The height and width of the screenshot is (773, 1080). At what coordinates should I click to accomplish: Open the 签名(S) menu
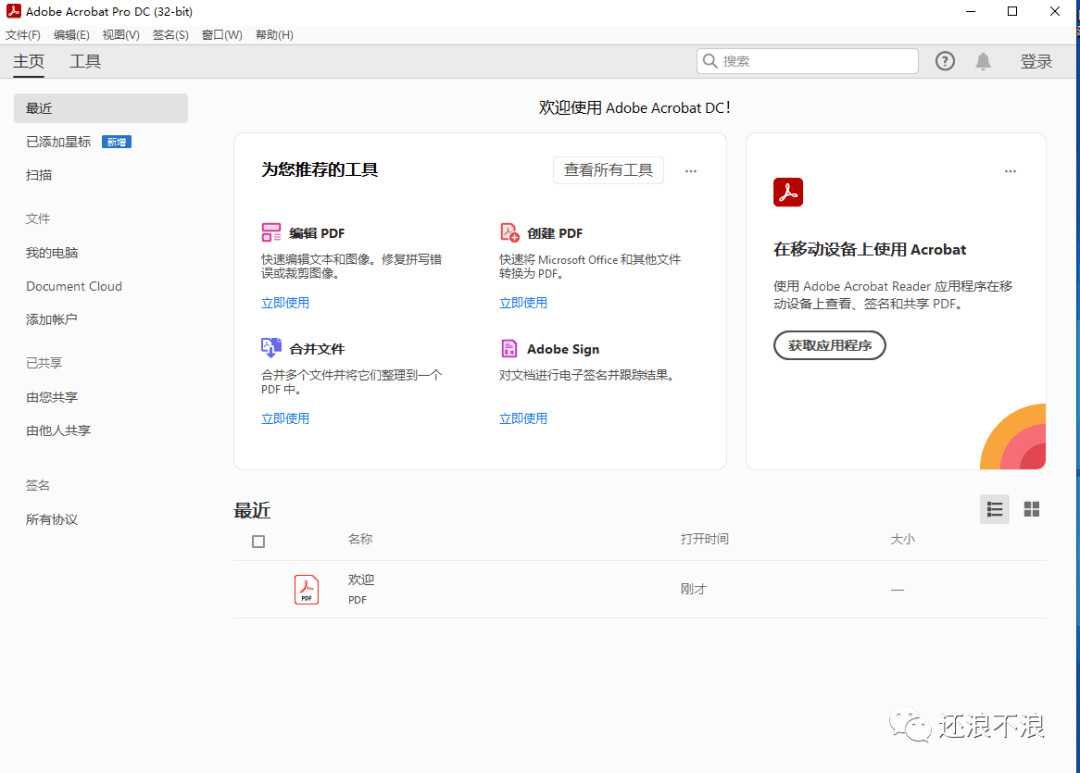[x=171, y=34]
